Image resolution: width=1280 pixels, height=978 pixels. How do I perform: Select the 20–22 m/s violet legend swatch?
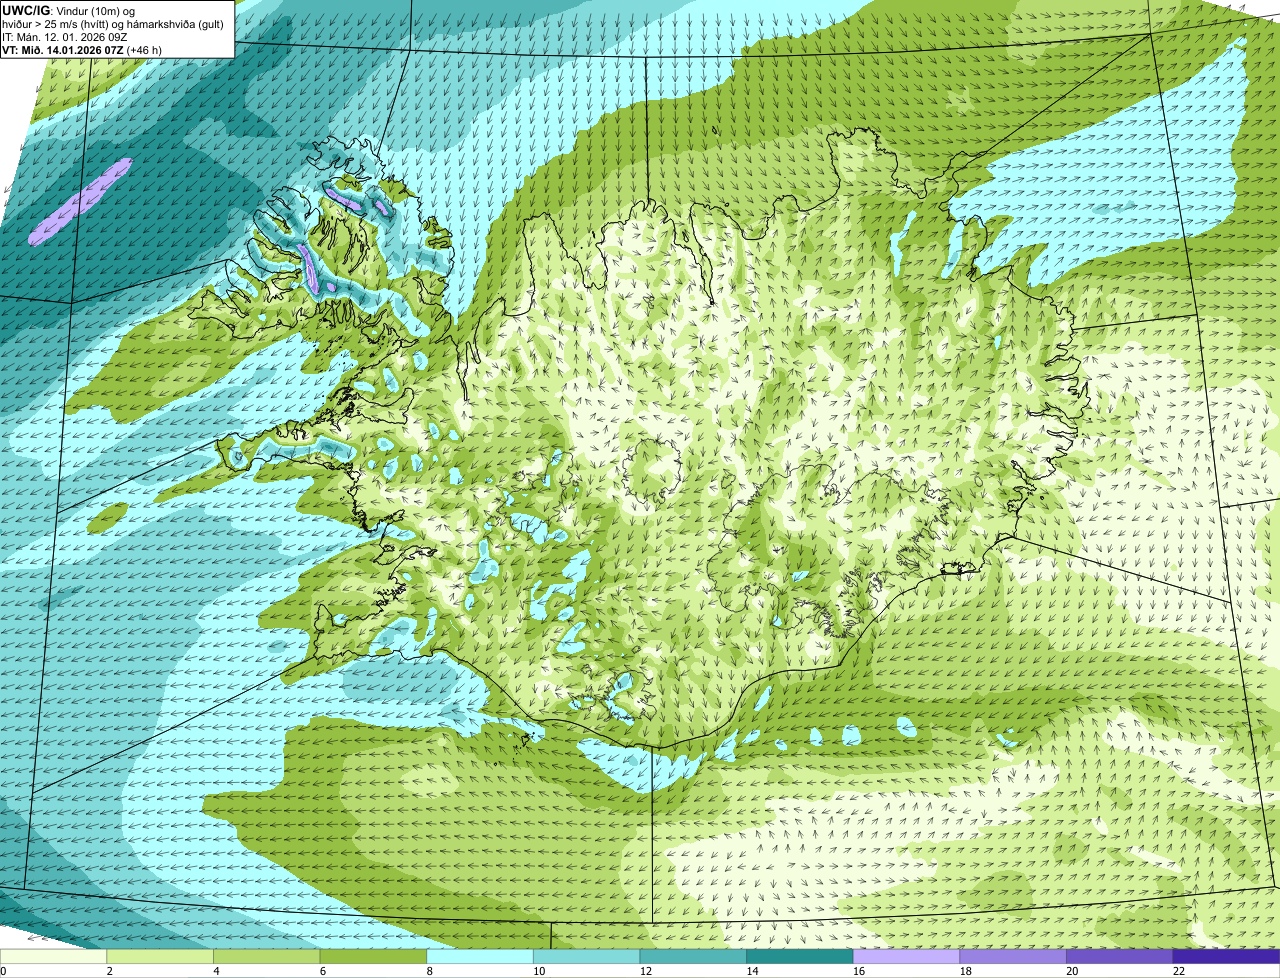coord(1119,956)
